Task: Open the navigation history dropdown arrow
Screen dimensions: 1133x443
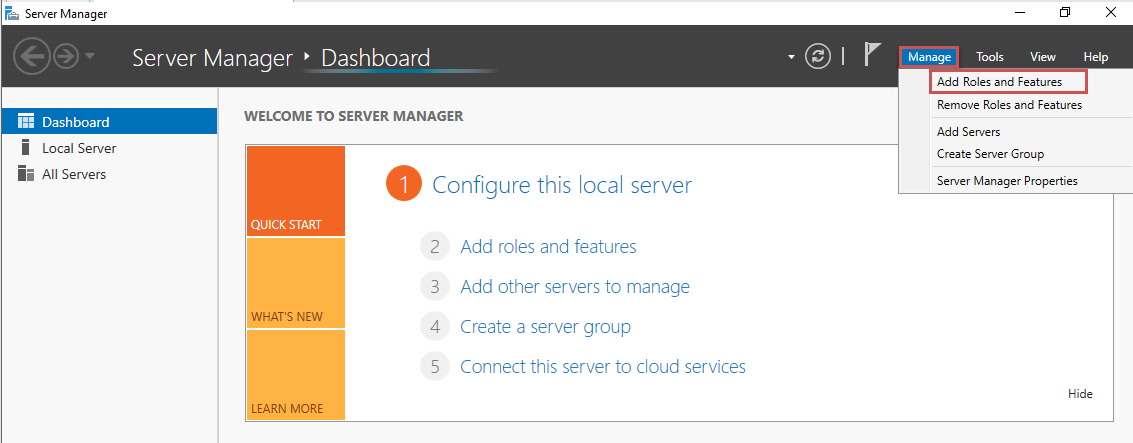Action: [x=90, y=56]
